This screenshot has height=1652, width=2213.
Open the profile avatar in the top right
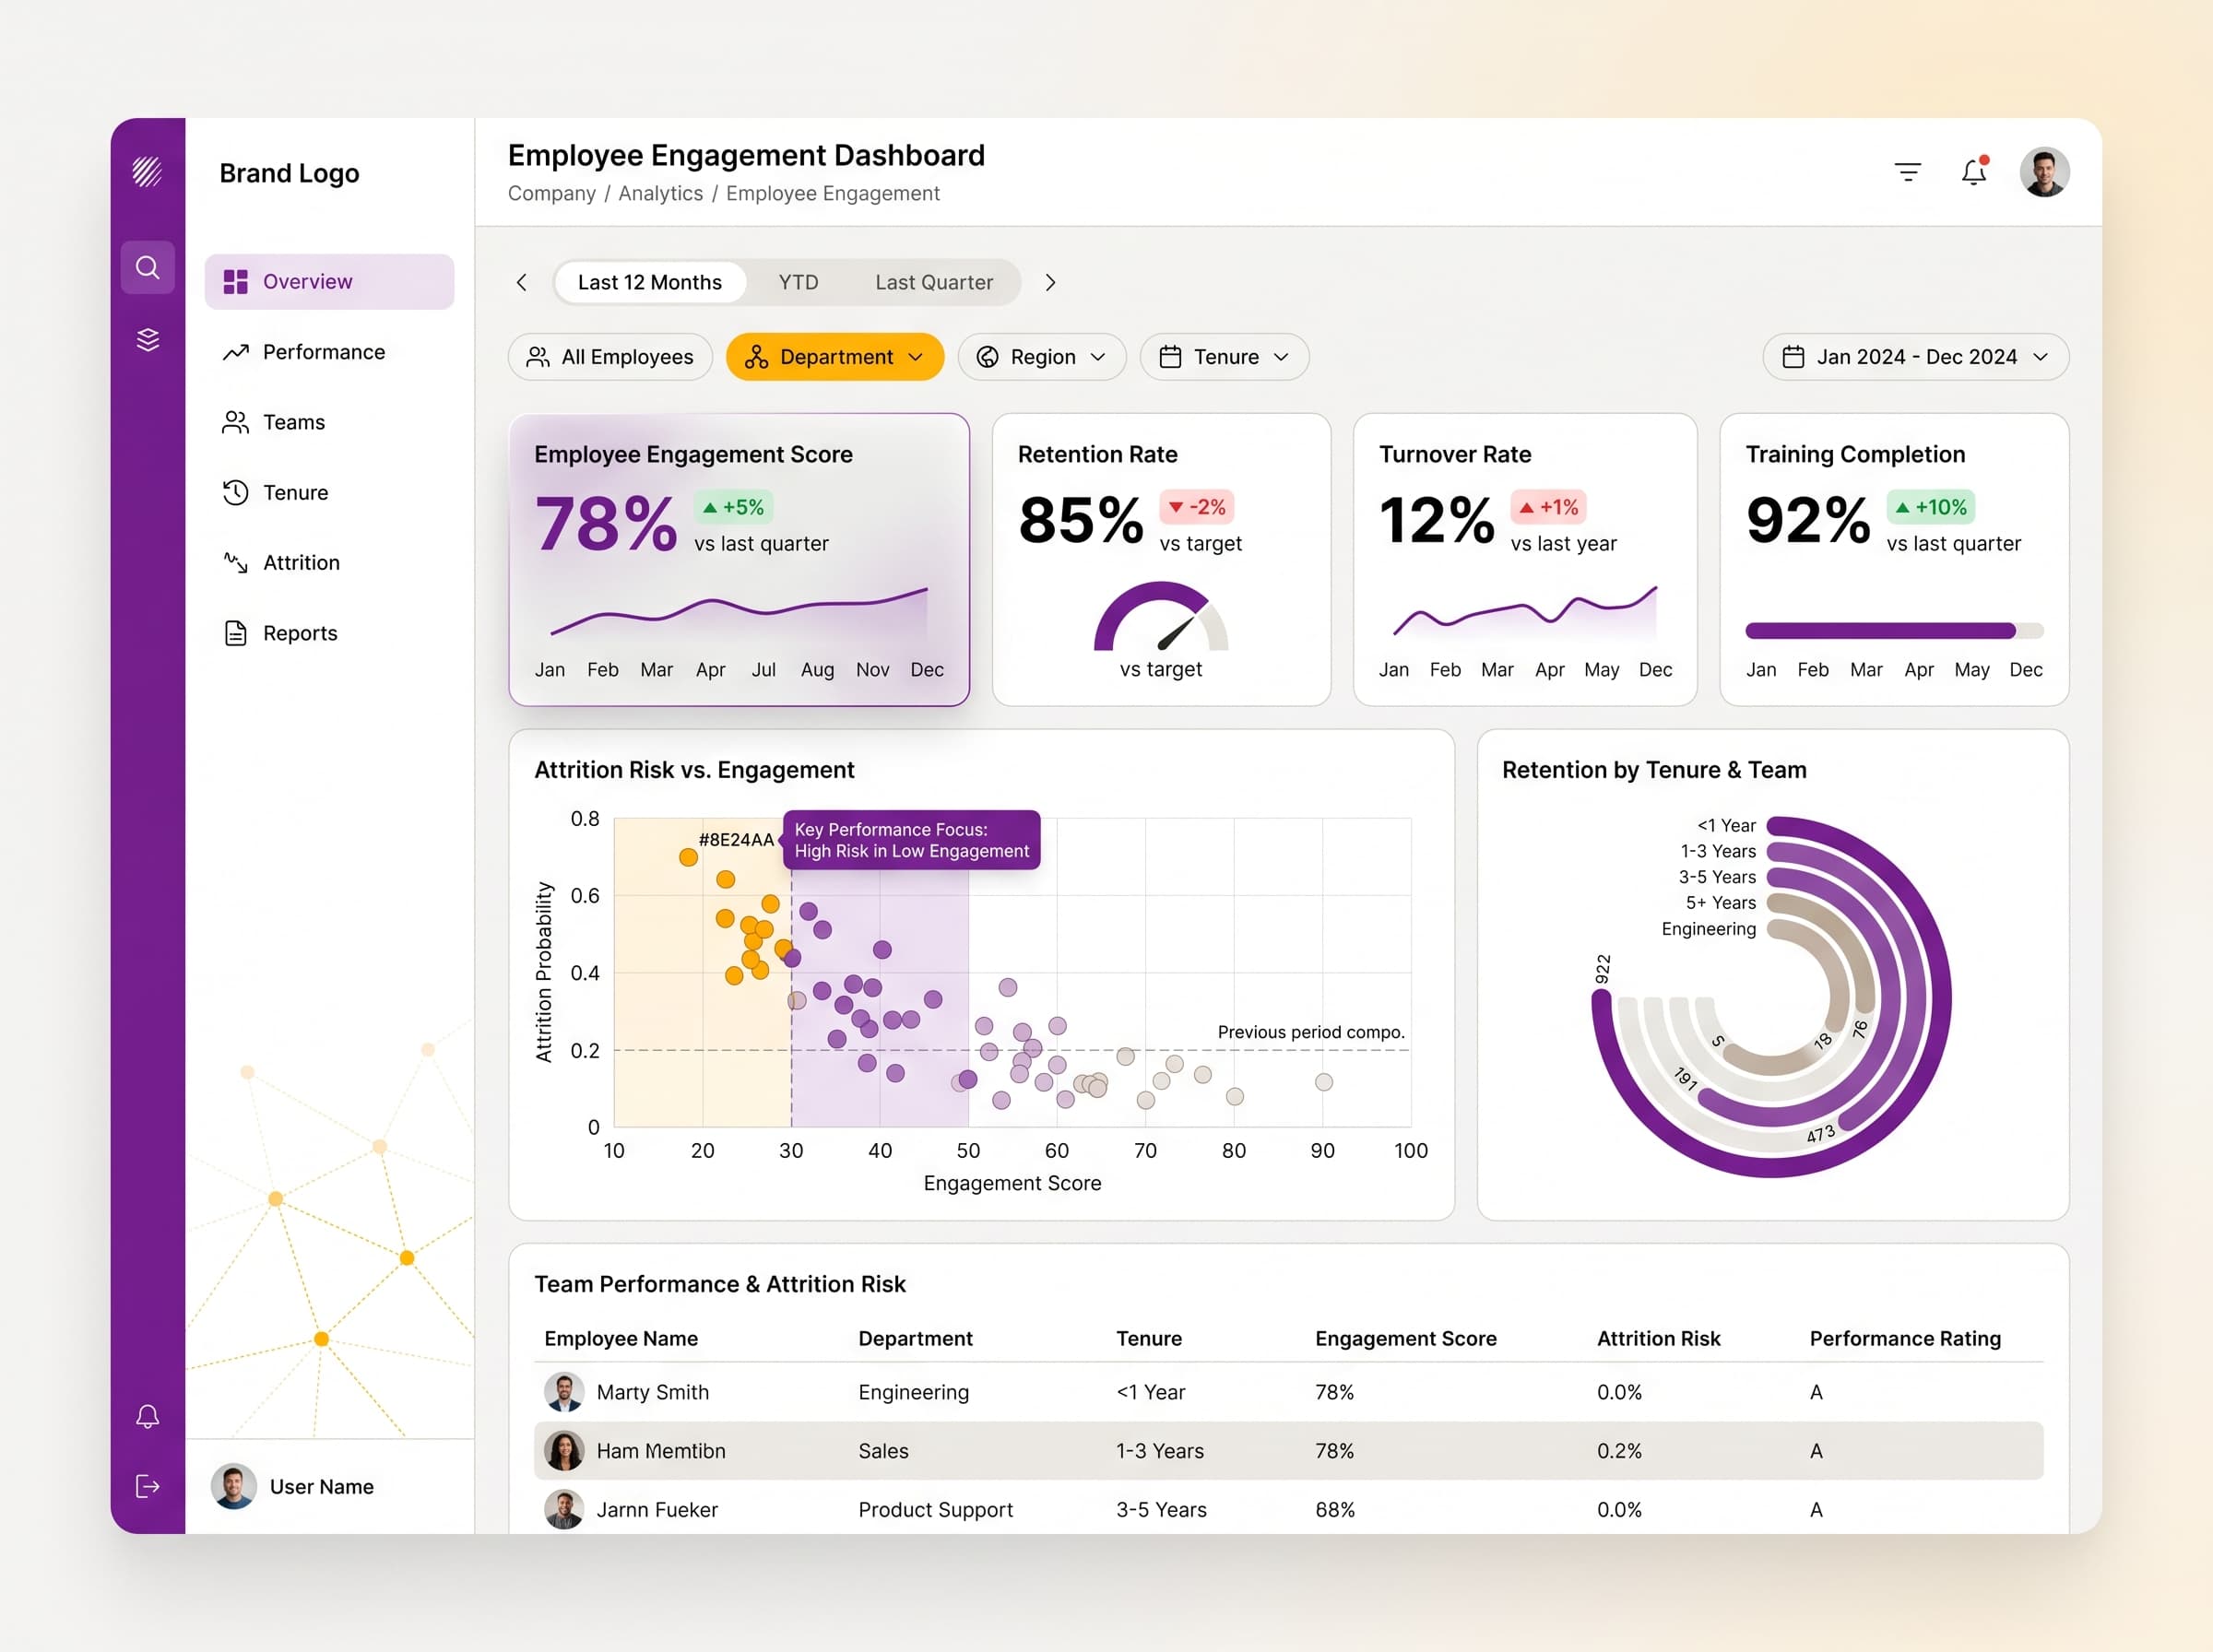click(x=2044, y=172)
